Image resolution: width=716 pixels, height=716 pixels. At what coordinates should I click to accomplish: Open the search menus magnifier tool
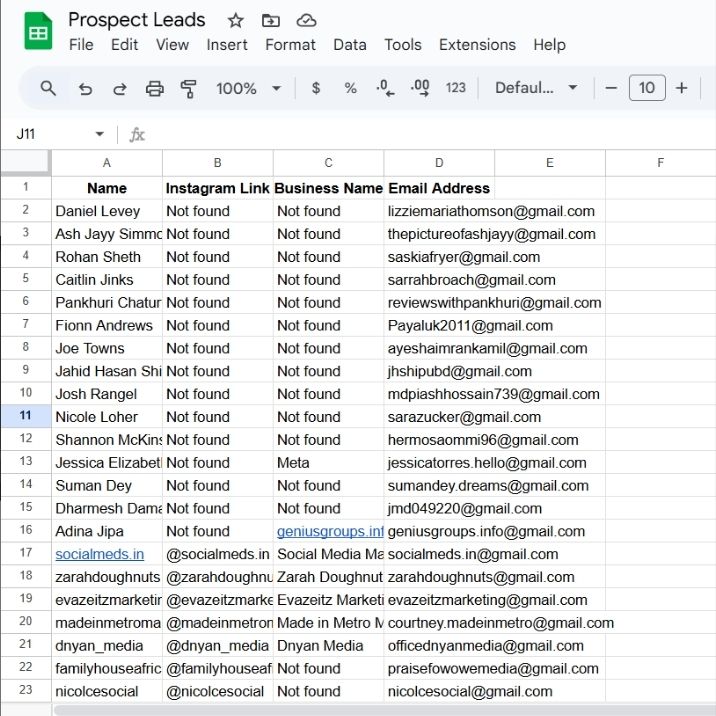pyautogui.click(x=48, y=88)
